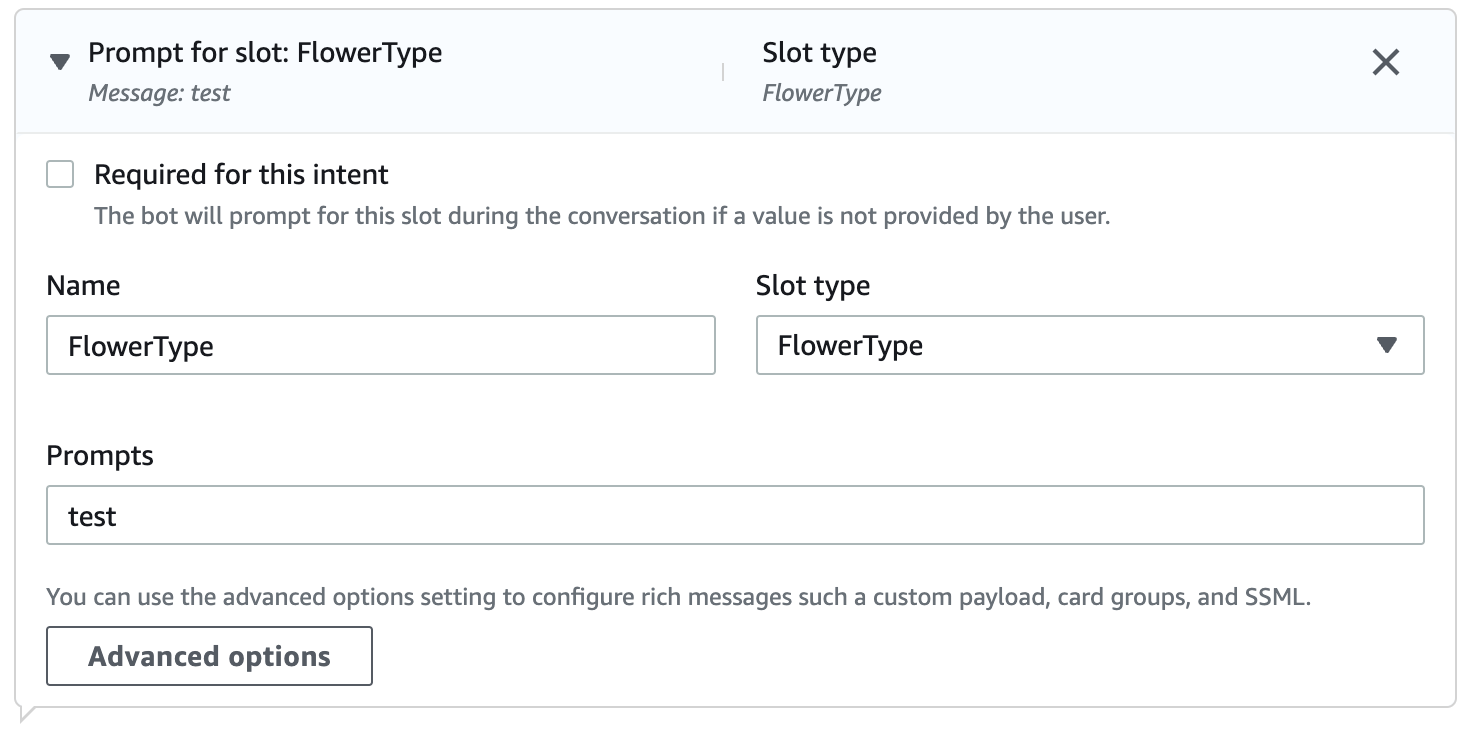Collapse the slot panel using the triangle icon
Viewport: 1480px width, 736px height.
tap(60, 63)
